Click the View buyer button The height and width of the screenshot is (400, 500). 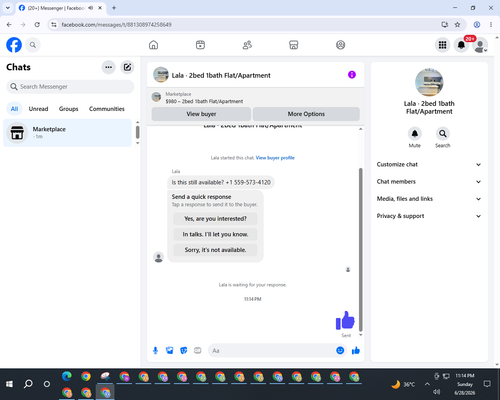tap(201, 114)
